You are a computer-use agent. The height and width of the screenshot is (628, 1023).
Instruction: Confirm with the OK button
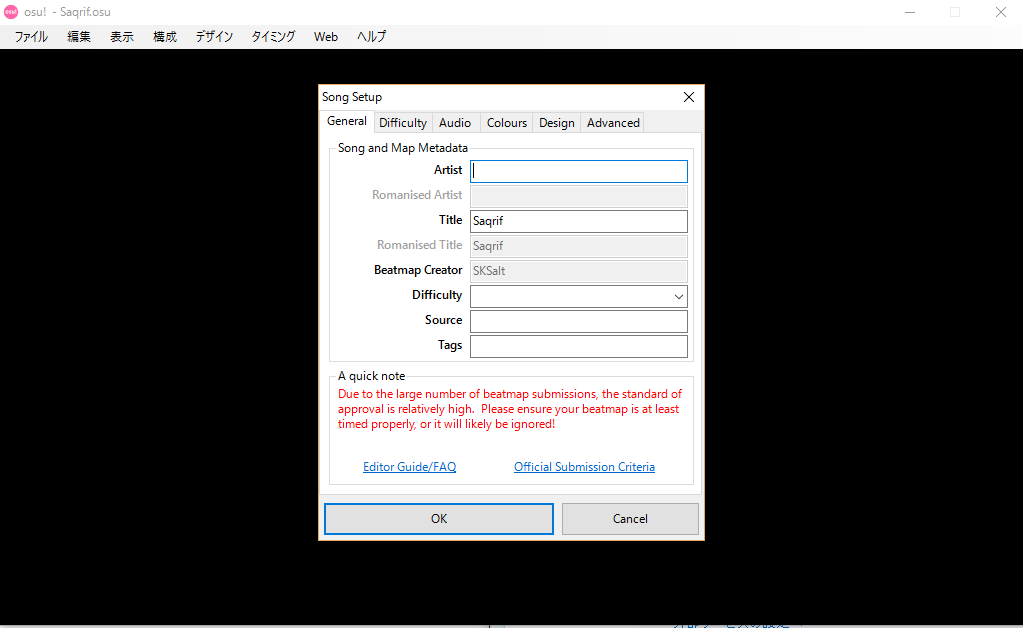tap(439, 518)
